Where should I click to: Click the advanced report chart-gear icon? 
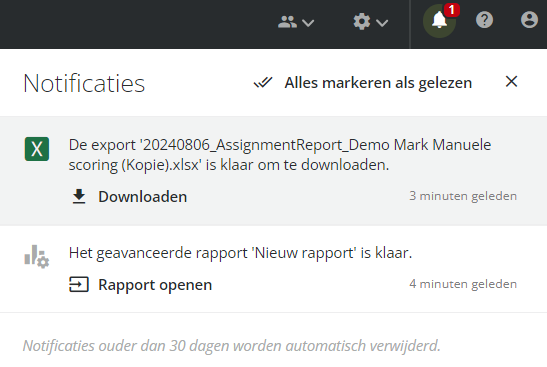pyautogui.click(x=37, y=256)
